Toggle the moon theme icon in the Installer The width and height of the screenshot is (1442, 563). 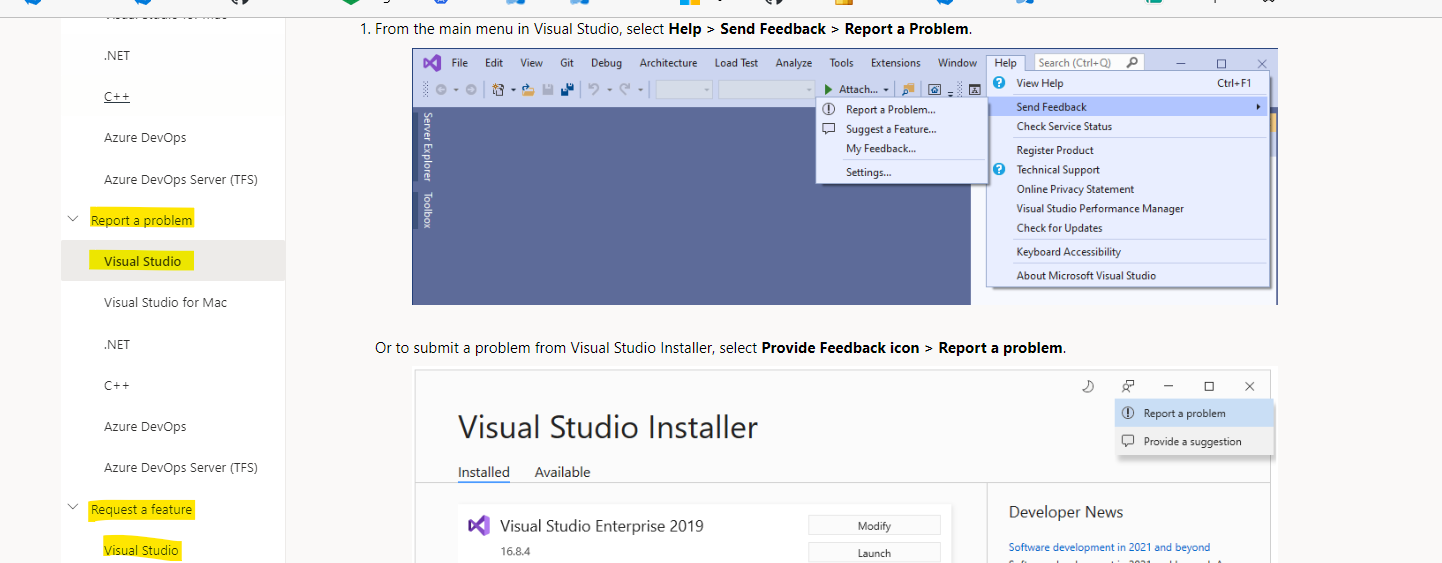click(1088, 386)
